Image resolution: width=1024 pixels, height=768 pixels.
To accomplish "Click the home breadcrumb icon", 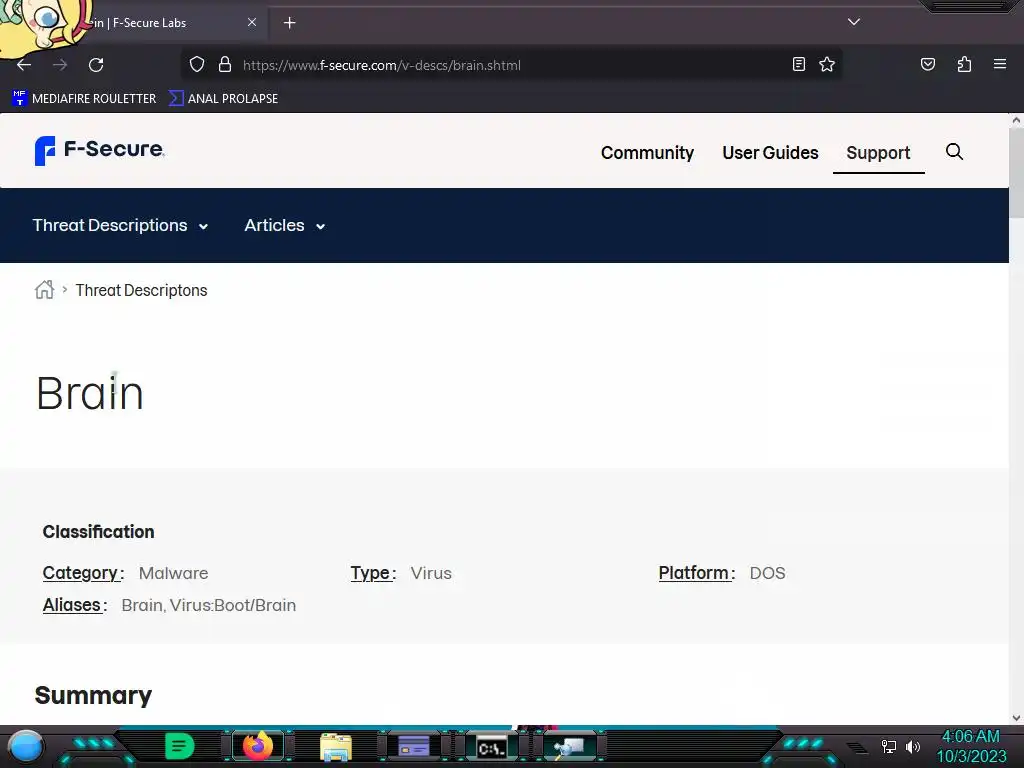I will pos(44,289).
